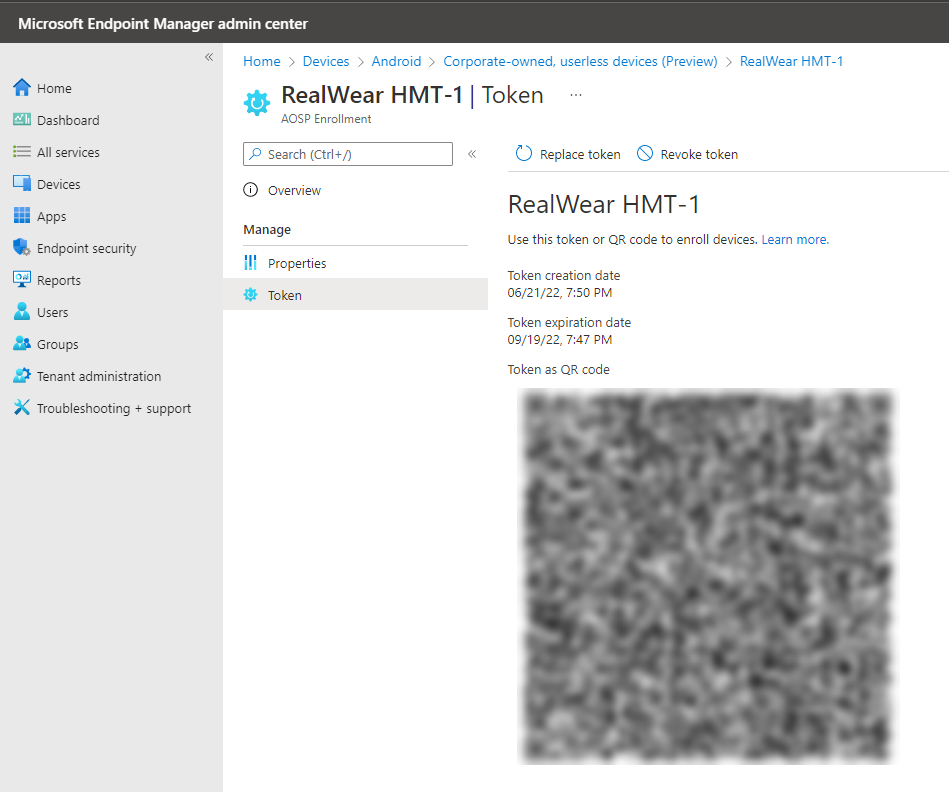Collapse the resource menu pane
Viewport: 949px width, 792px height.
tap(472, 154)
